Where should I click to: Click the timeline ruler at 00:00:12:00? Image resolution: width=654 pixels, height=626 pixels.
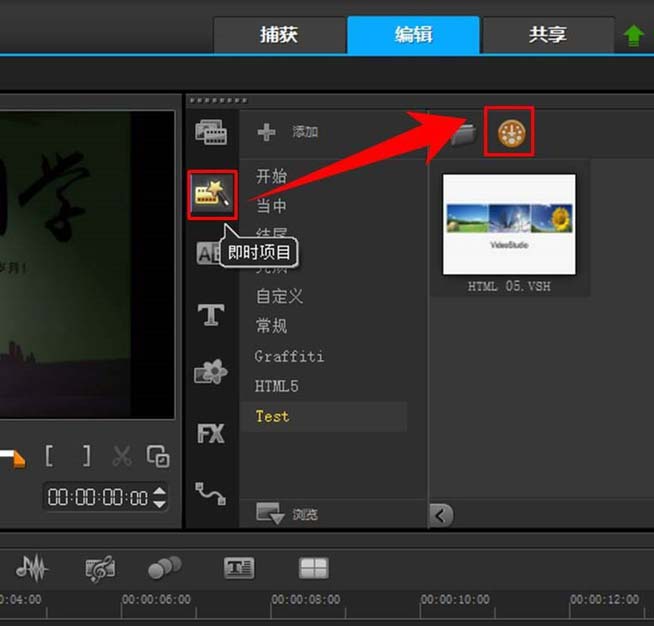coord(605,600)
